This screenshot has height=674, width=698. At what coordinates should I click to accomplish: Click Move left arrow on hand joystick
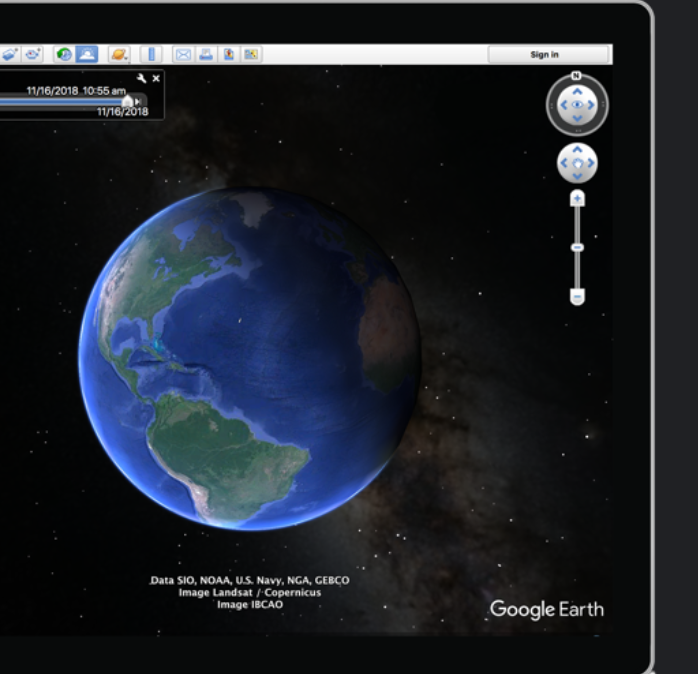[x=564, y=163]
